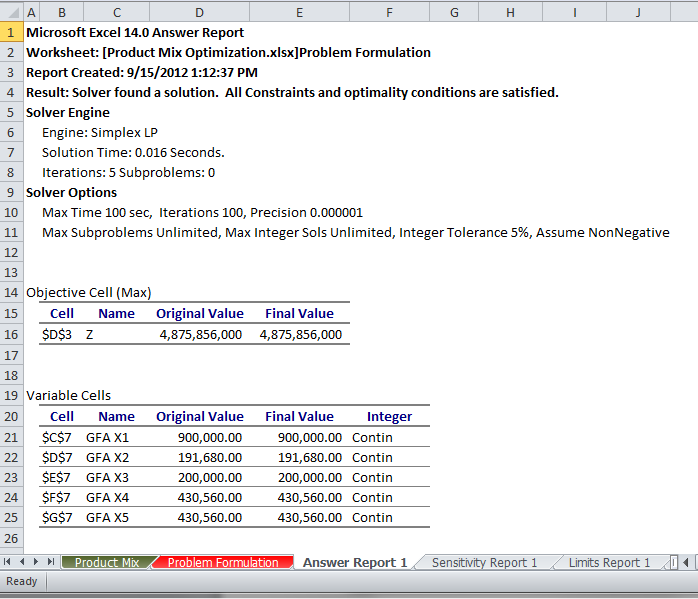Select cell containing $D$3 reference
This screenshot has width=698, height=599.
click(x=57, y=335)
